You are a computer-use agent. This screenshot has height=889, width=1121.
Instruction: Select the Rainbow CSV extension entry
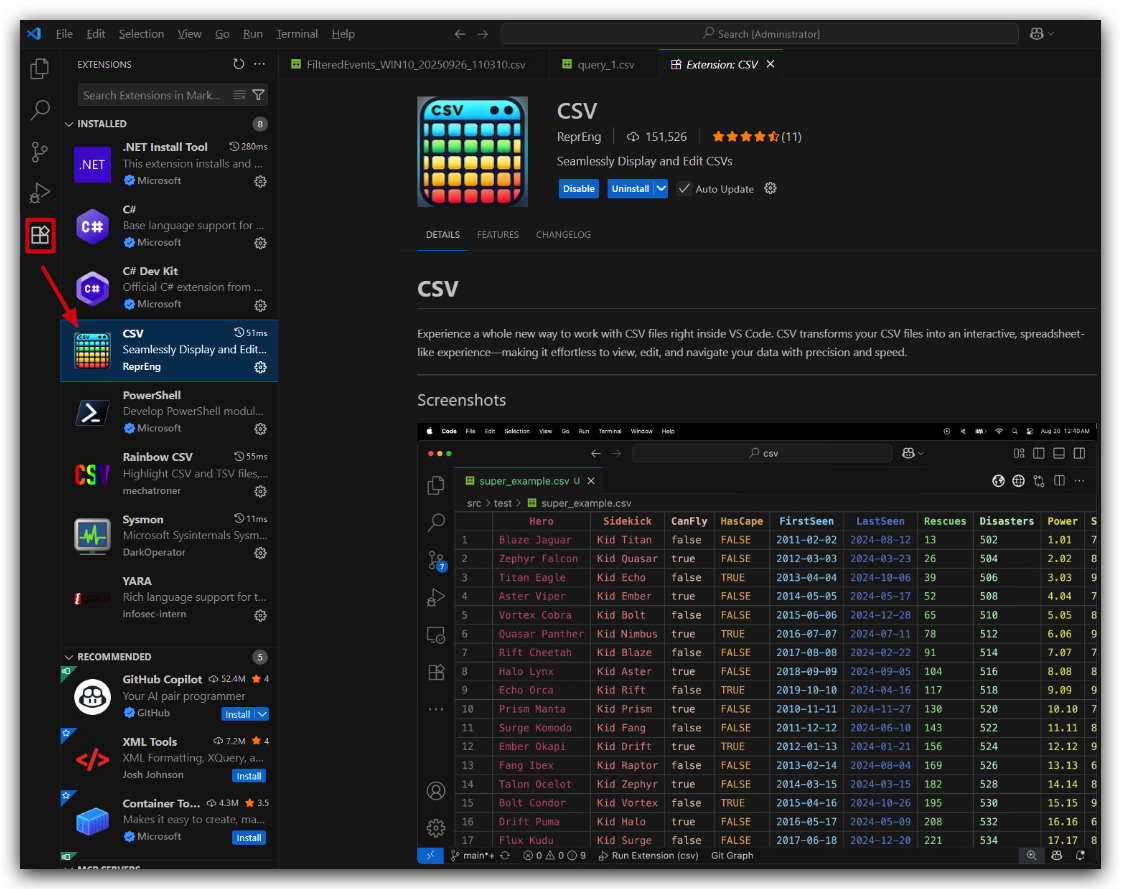(x=169, y=474)
